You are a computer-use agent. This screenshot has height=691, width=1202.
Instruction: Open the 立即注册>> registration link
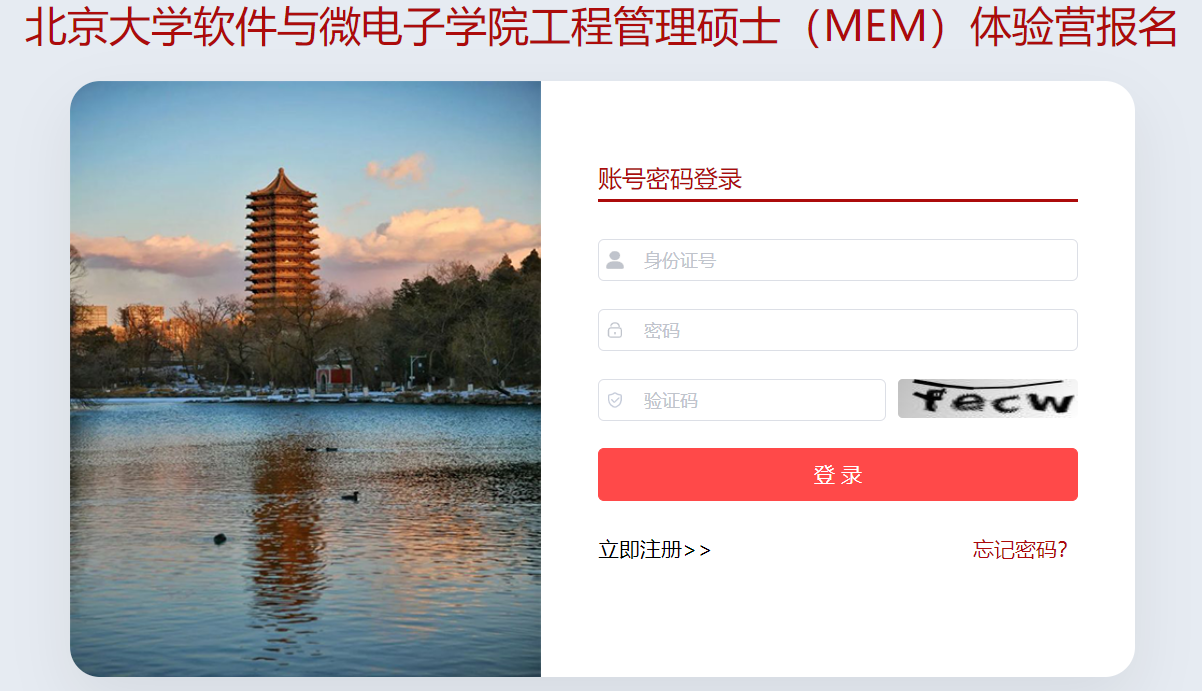pos(655,550)
